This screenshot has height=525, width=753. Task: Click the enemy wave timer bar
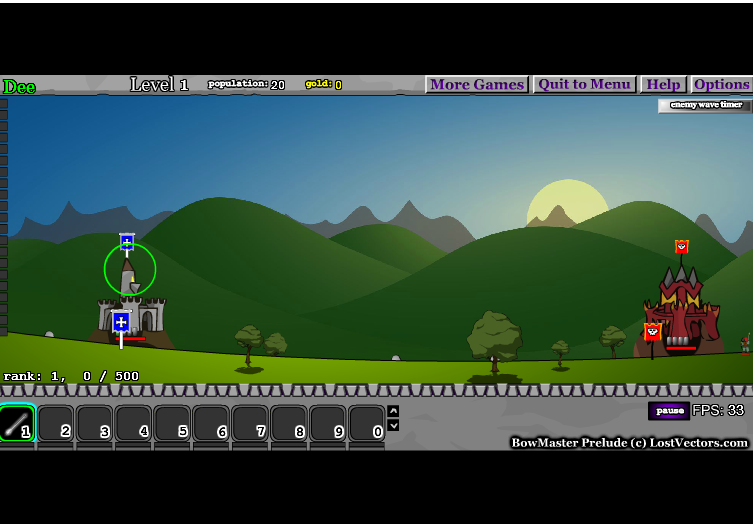[705, 105]
